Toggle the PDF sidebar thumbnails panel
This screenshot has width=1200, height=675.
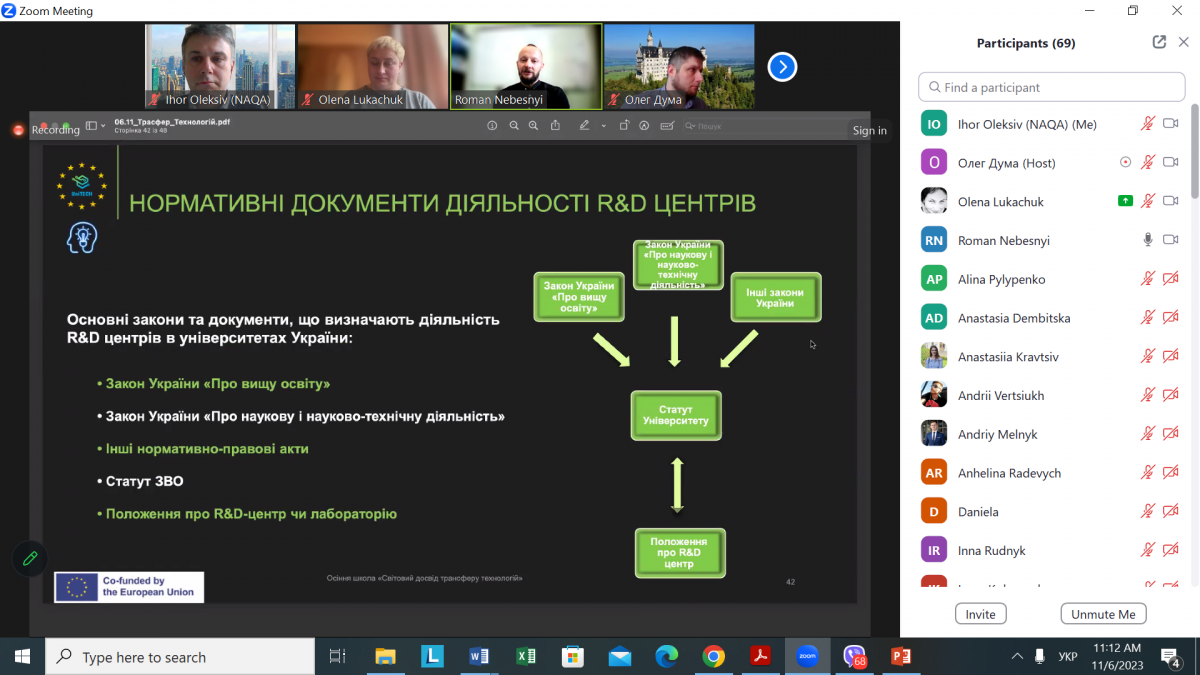click(92, 126)
